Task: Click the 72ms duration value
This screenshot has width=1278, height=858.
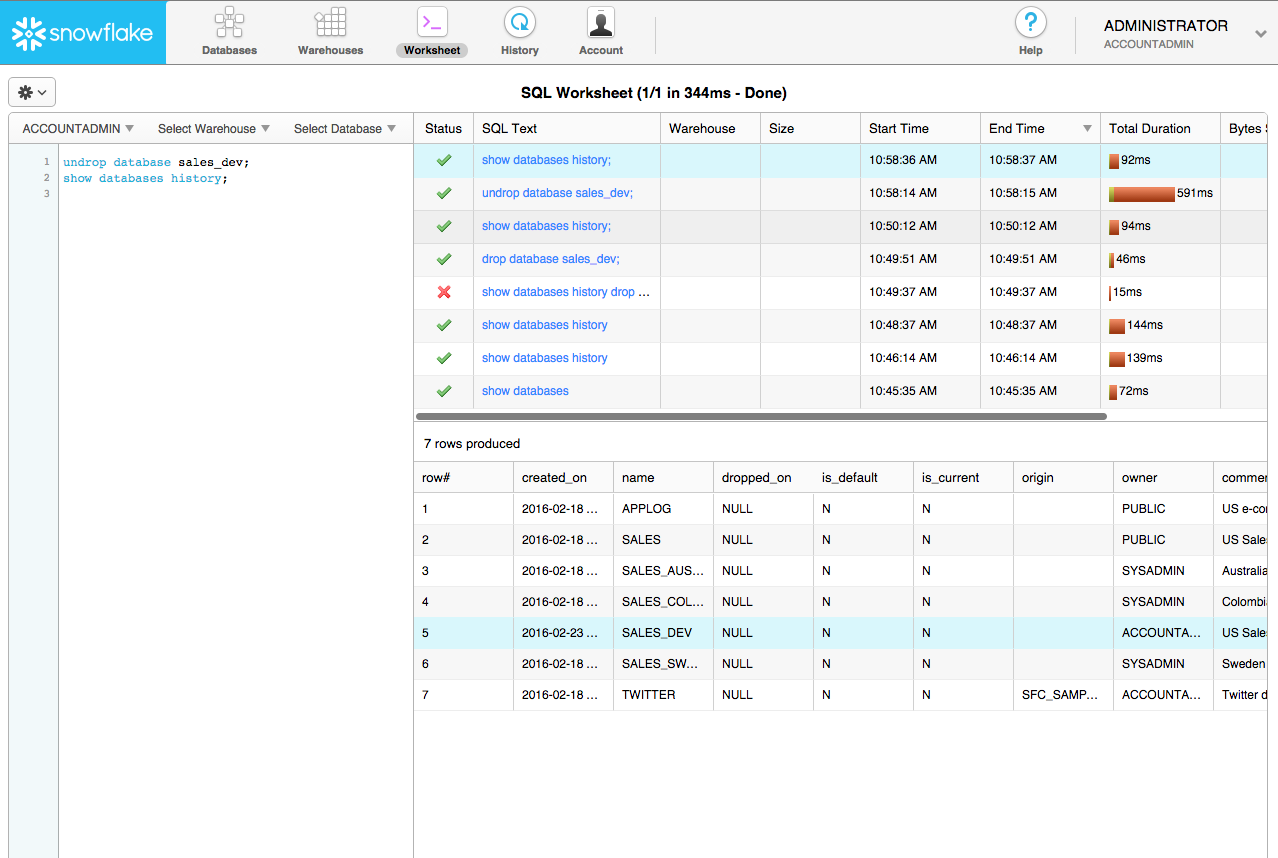Action: [x=1134, y=391]
